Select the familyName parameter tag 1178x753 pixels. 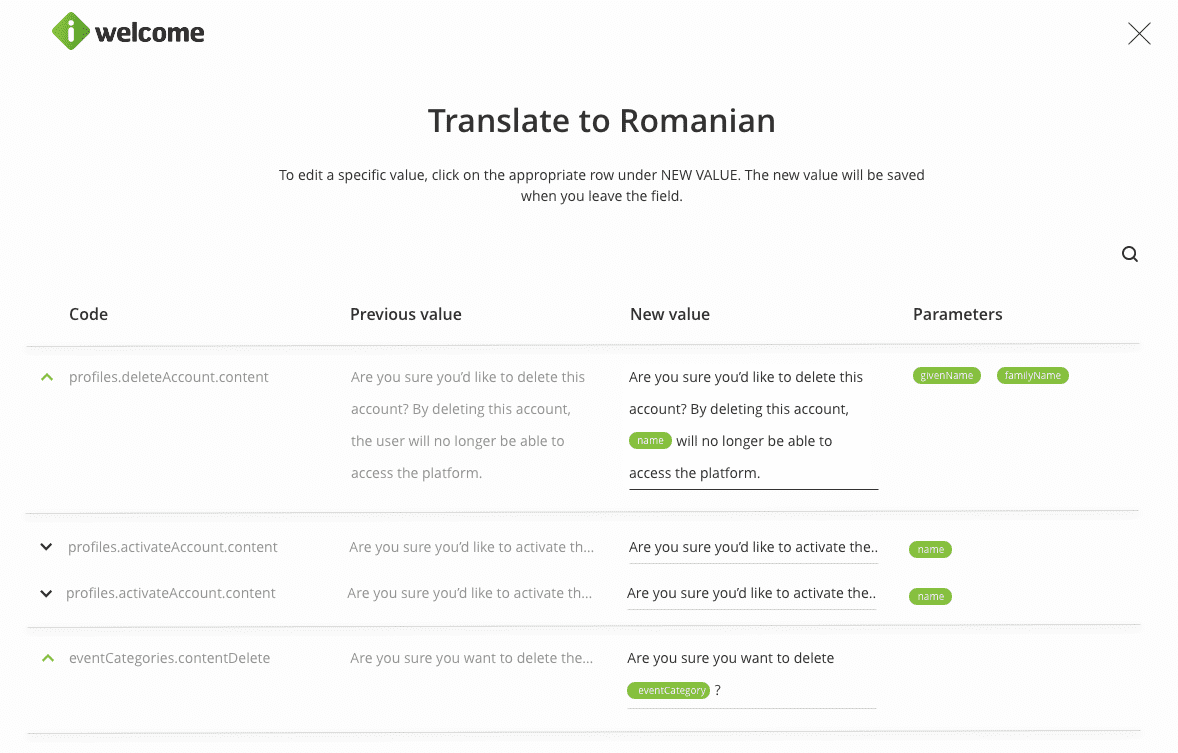coord(1032,376)
